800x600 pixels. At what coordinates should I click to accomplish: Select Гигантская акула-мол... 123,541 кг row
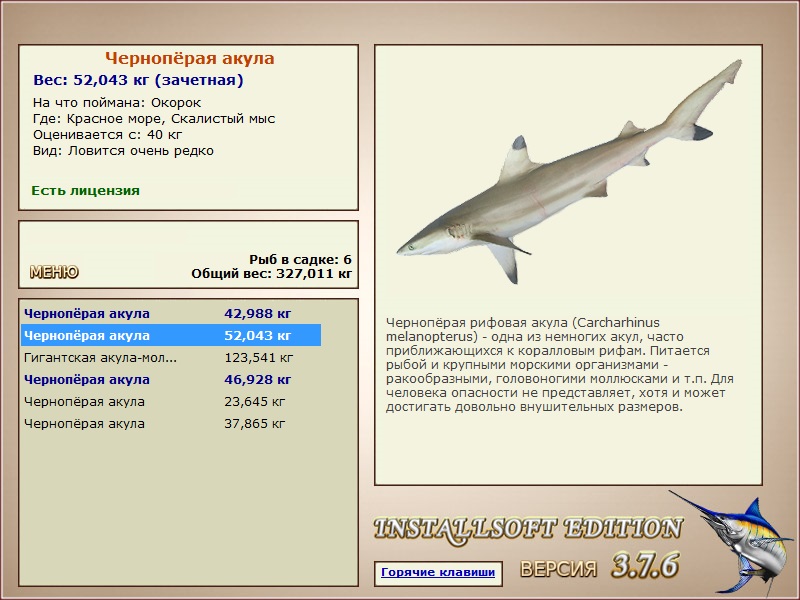pyautogui.click(x=171, y=357)
